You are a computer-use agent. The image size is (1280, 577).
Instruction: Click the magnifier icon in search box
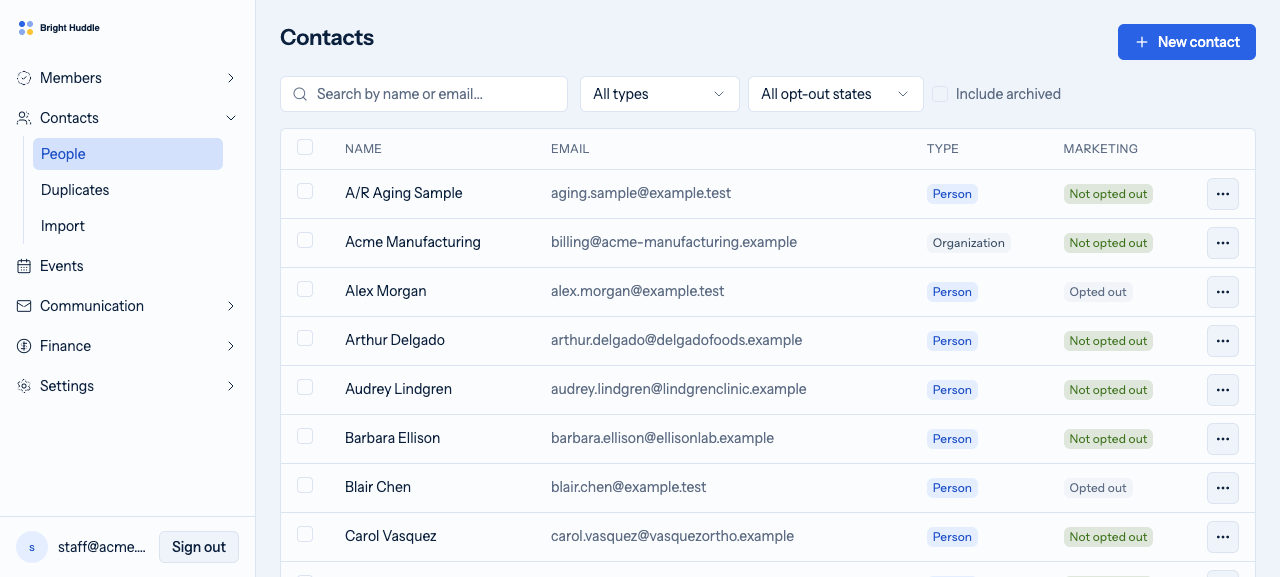300,94
